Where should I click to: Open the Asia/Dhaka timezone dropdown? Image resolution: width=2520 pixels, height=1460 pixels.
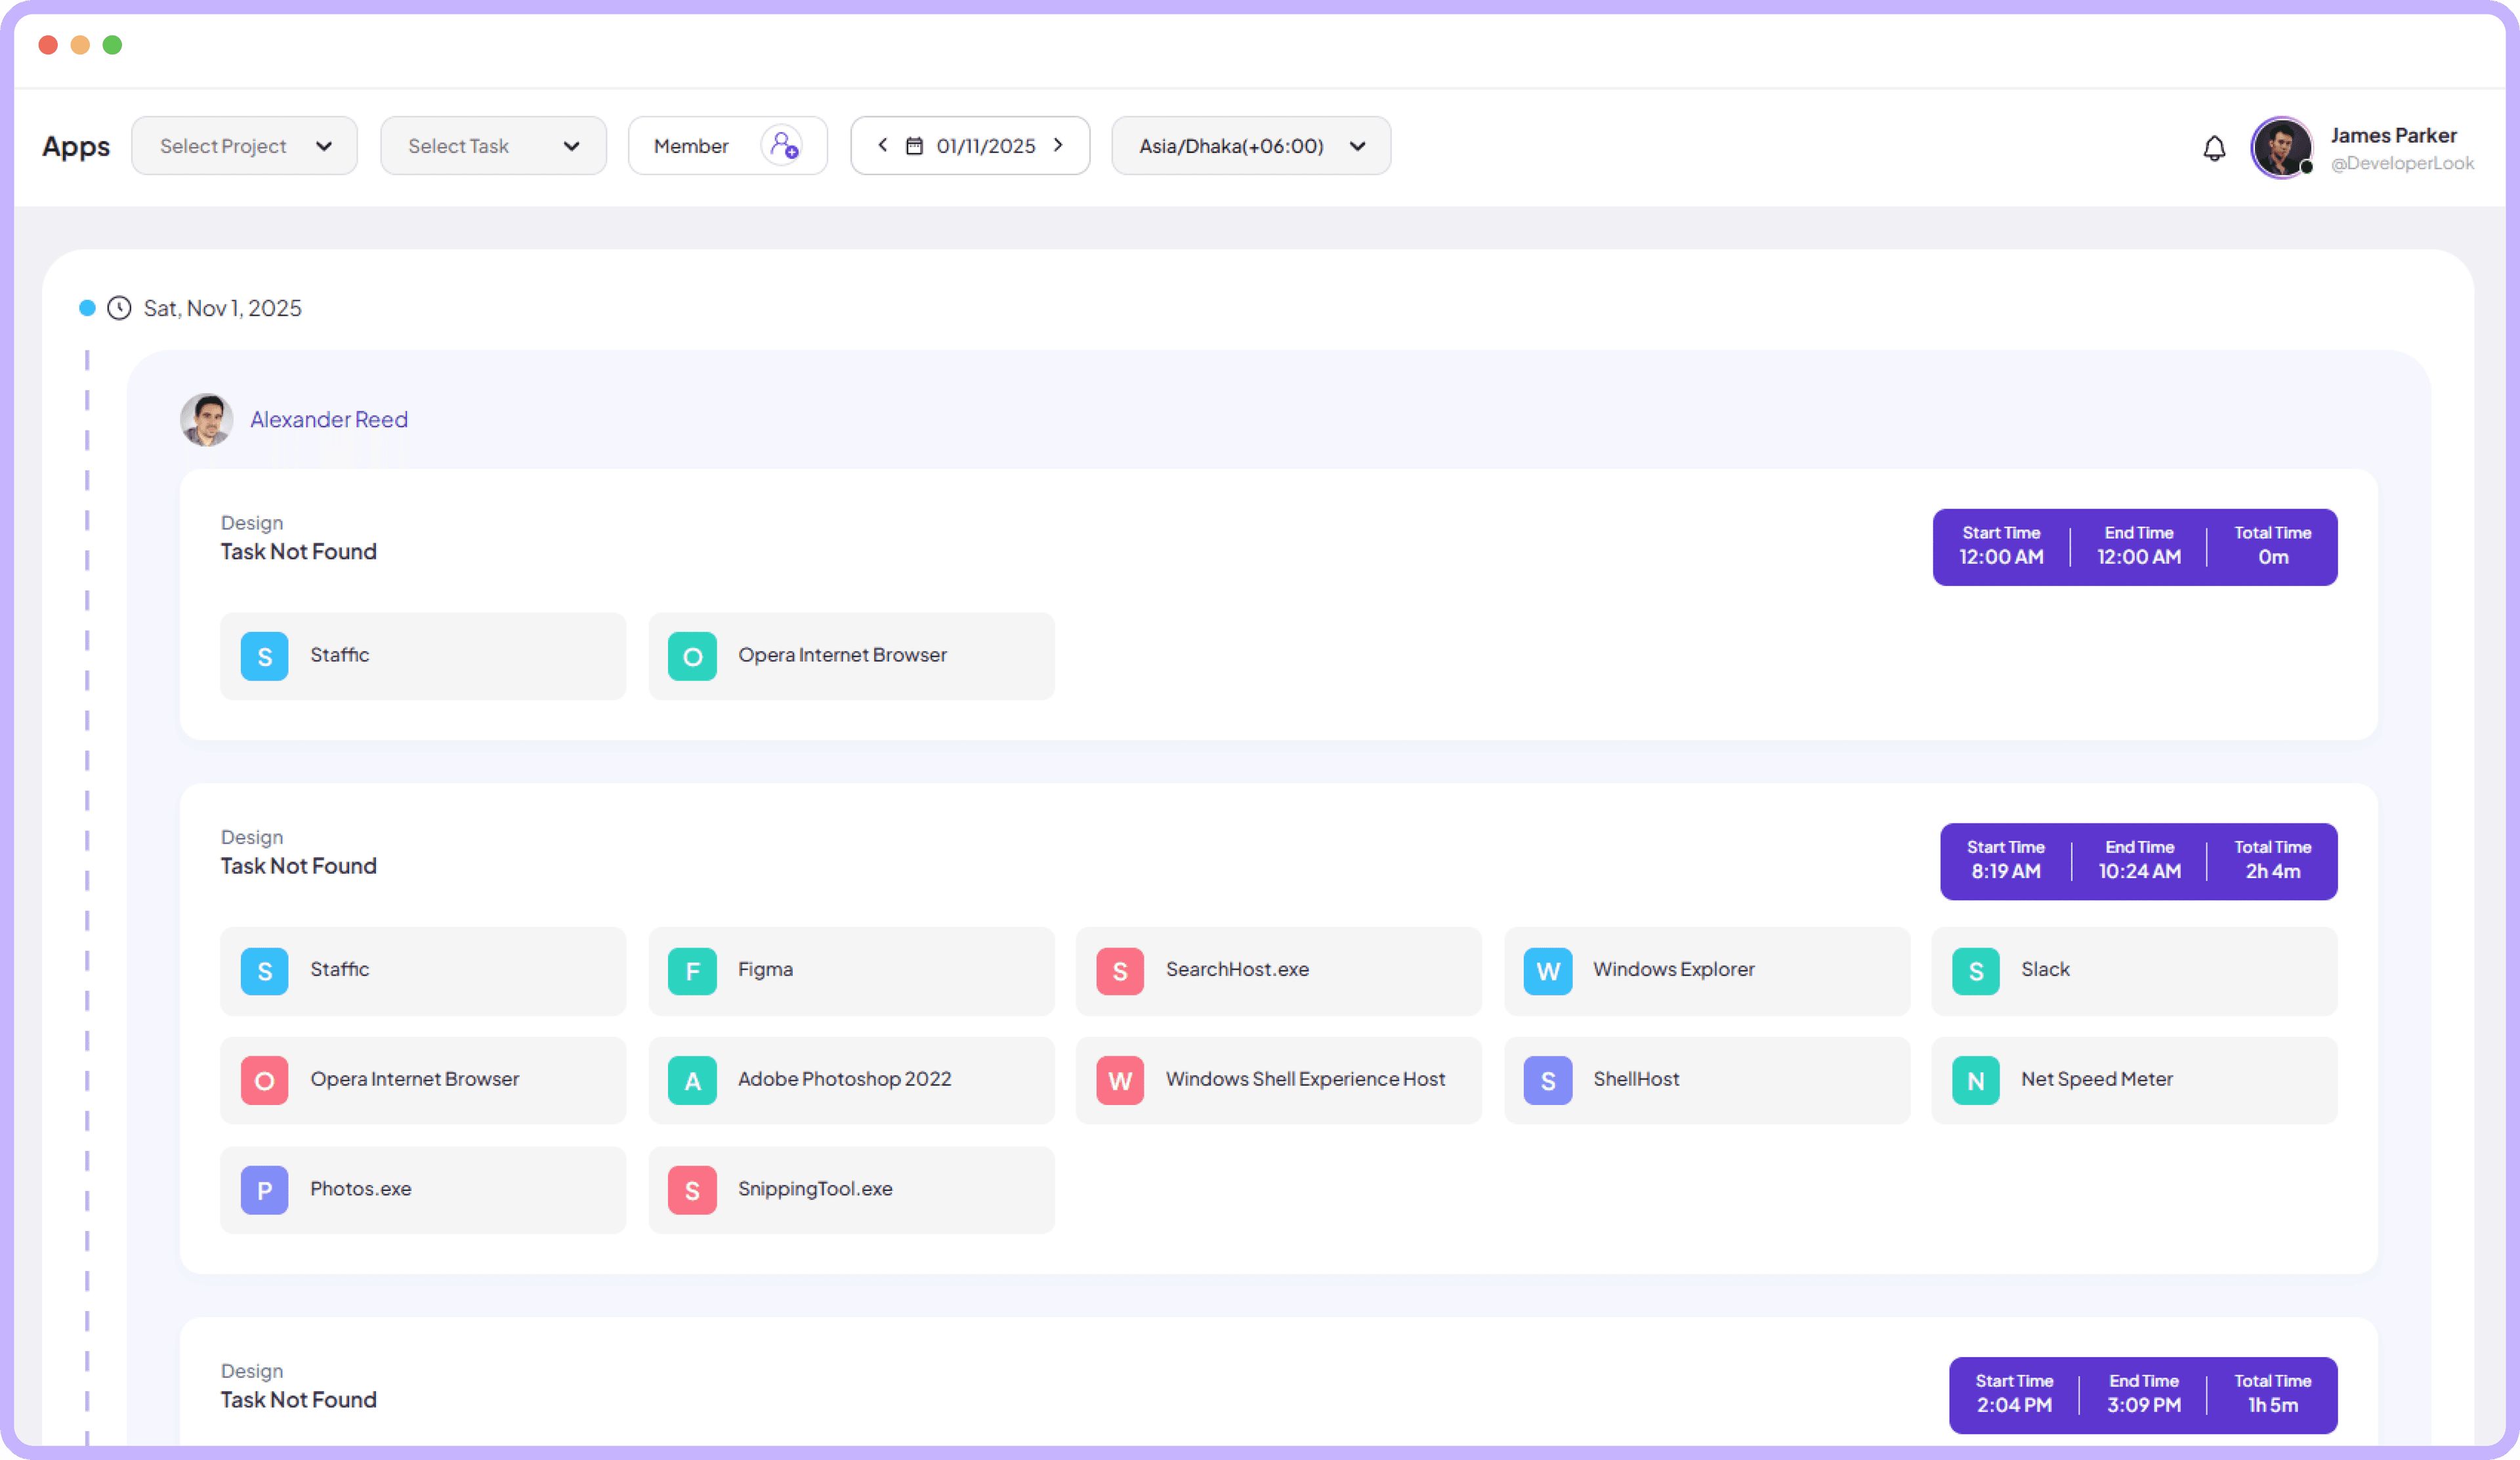1251,146
